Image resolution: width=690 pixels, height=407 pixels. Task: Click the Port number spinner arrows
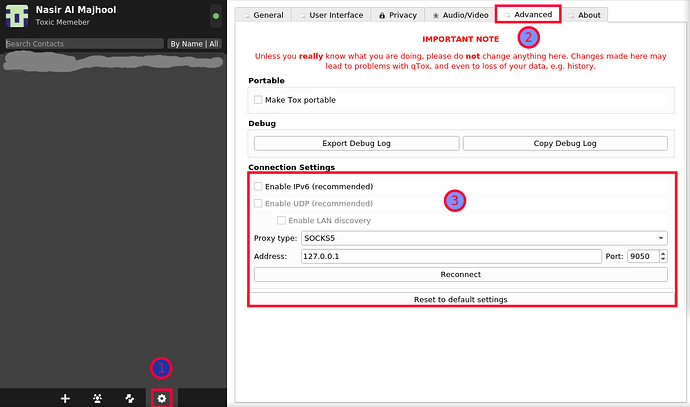662,256
